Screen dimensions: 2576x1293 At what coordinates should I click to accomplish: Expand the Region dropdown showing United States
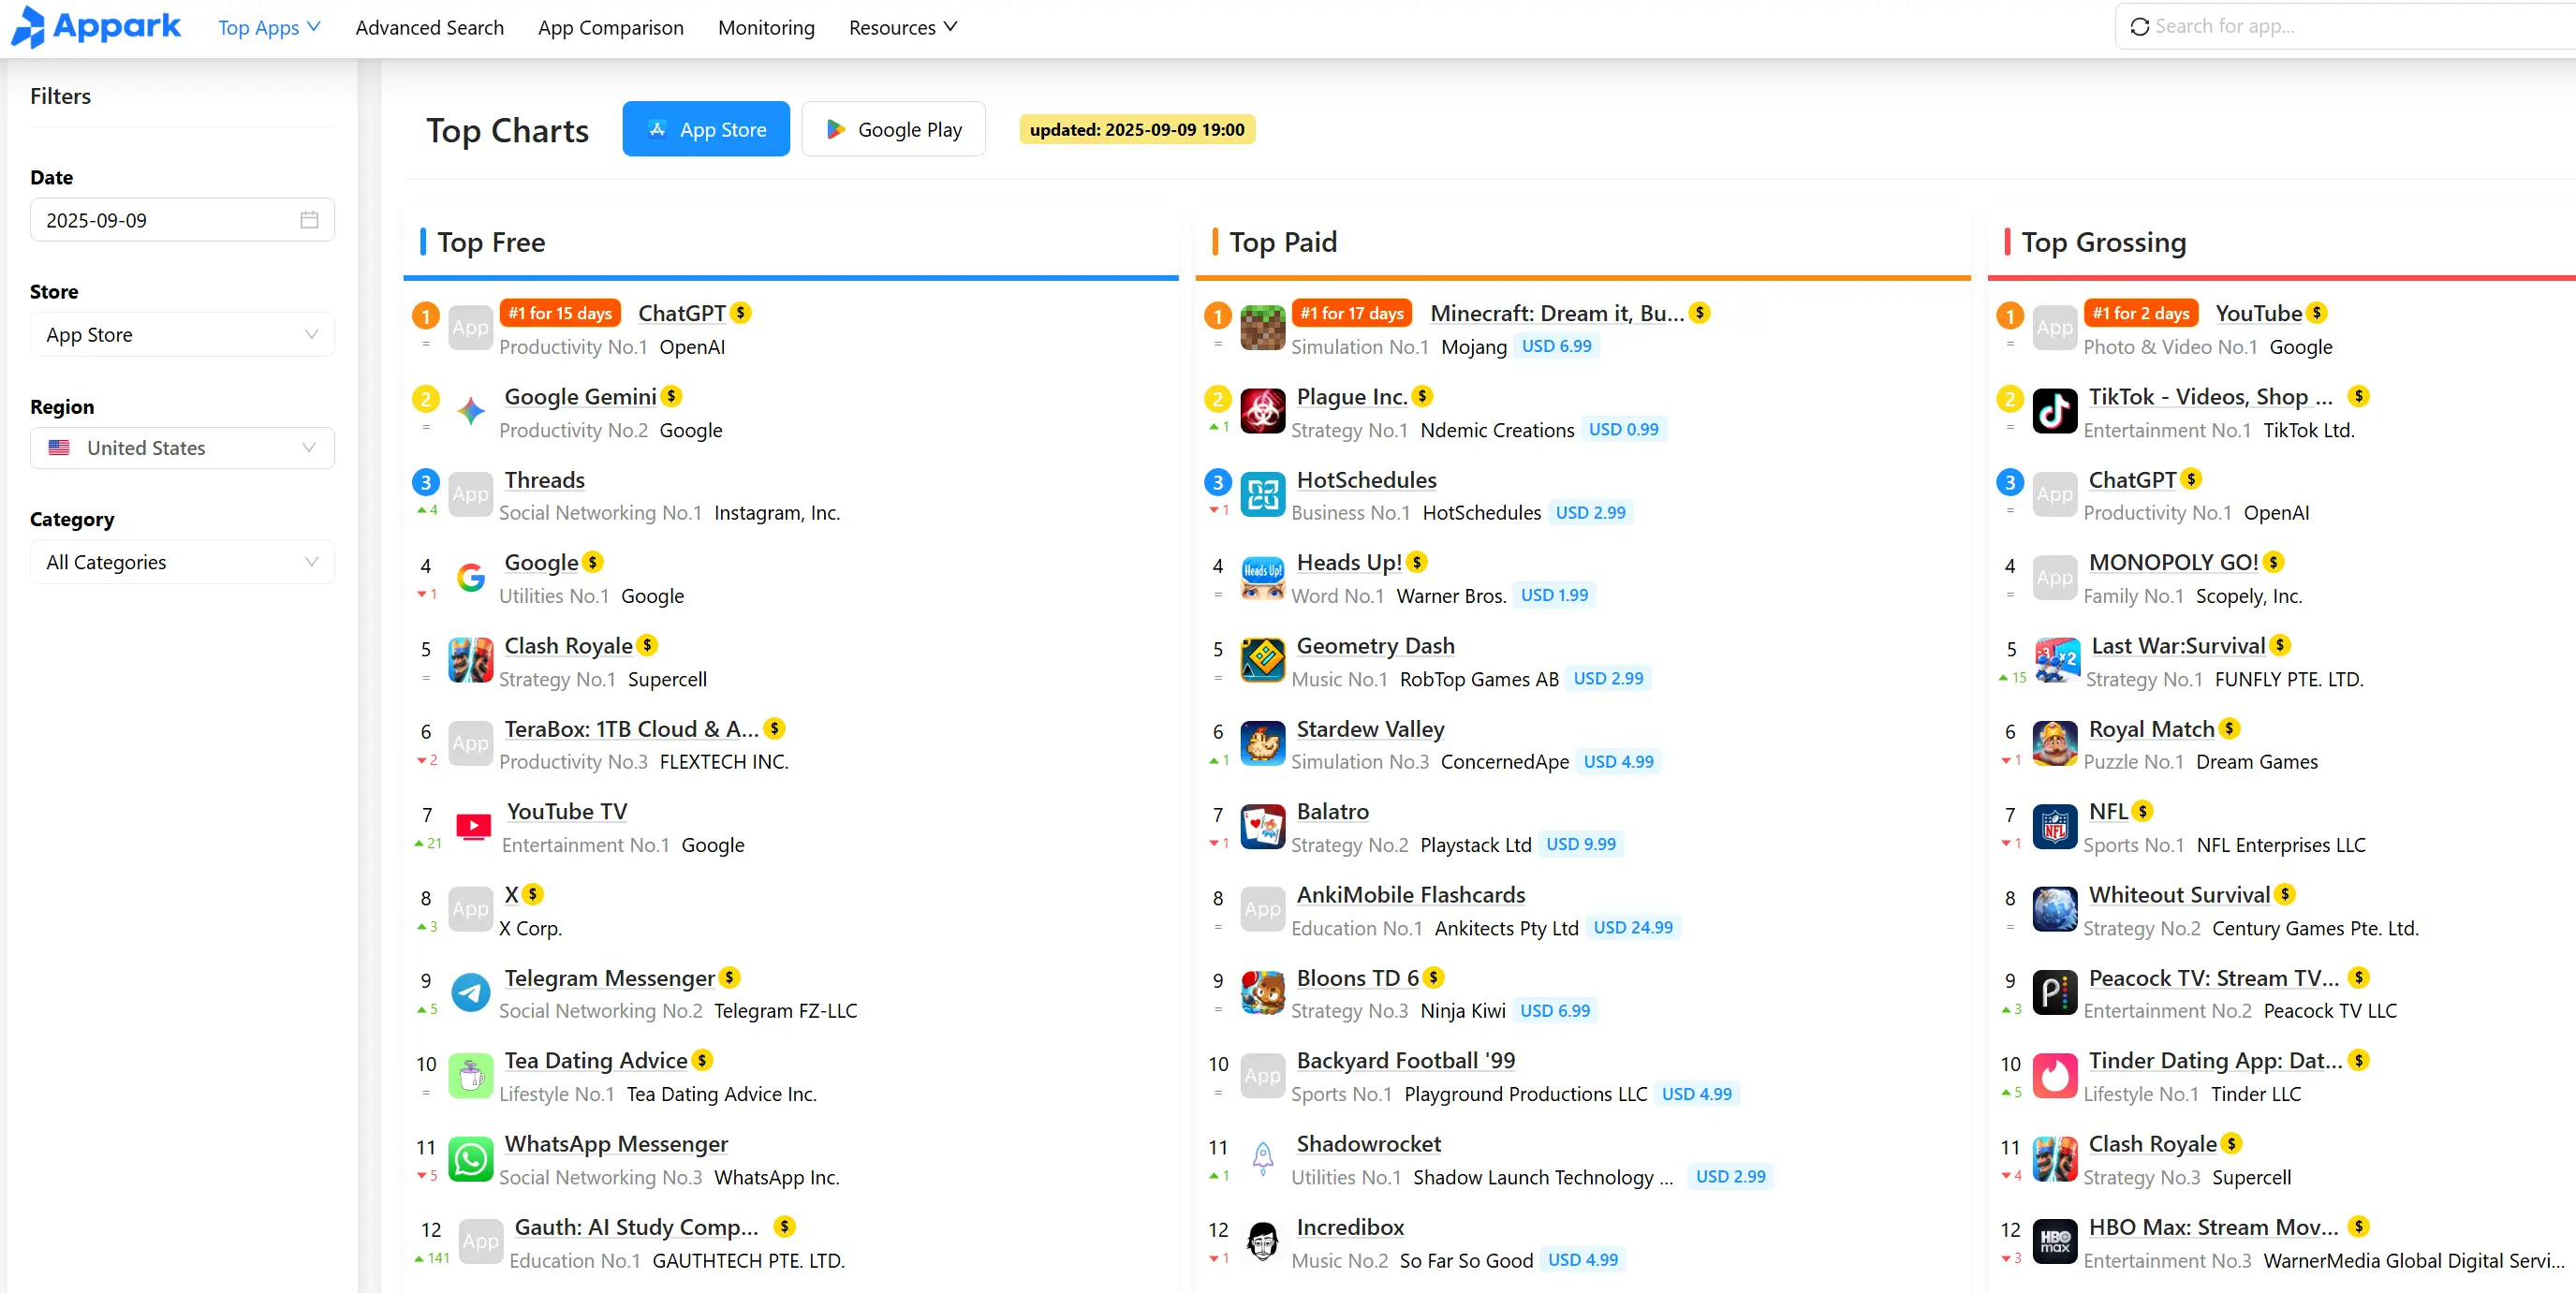coord(182,447)
